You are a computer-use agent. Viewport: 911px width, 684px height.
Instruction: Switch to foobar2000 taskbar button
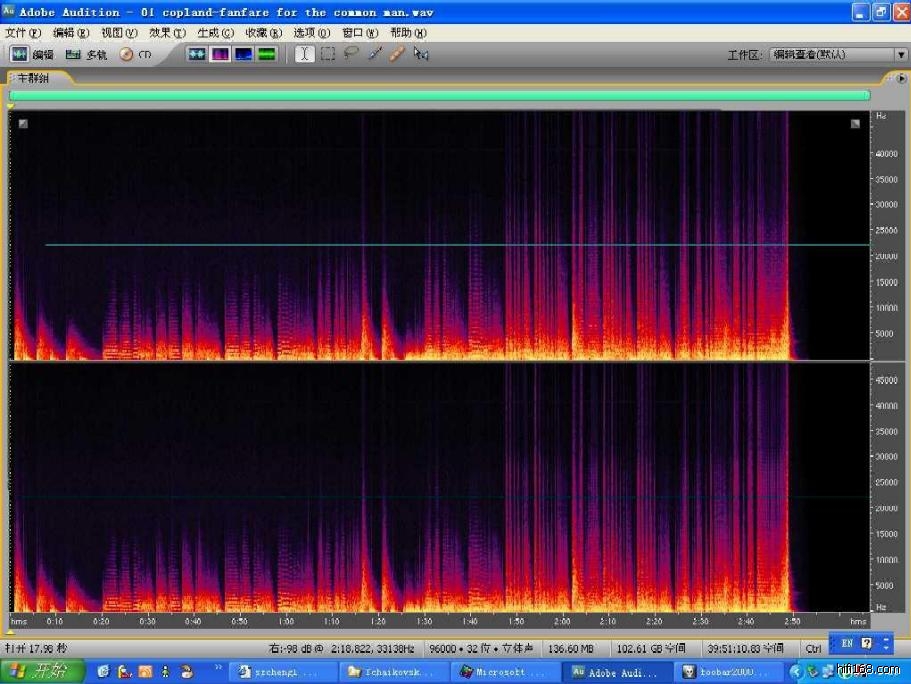(x=729, y=672)
